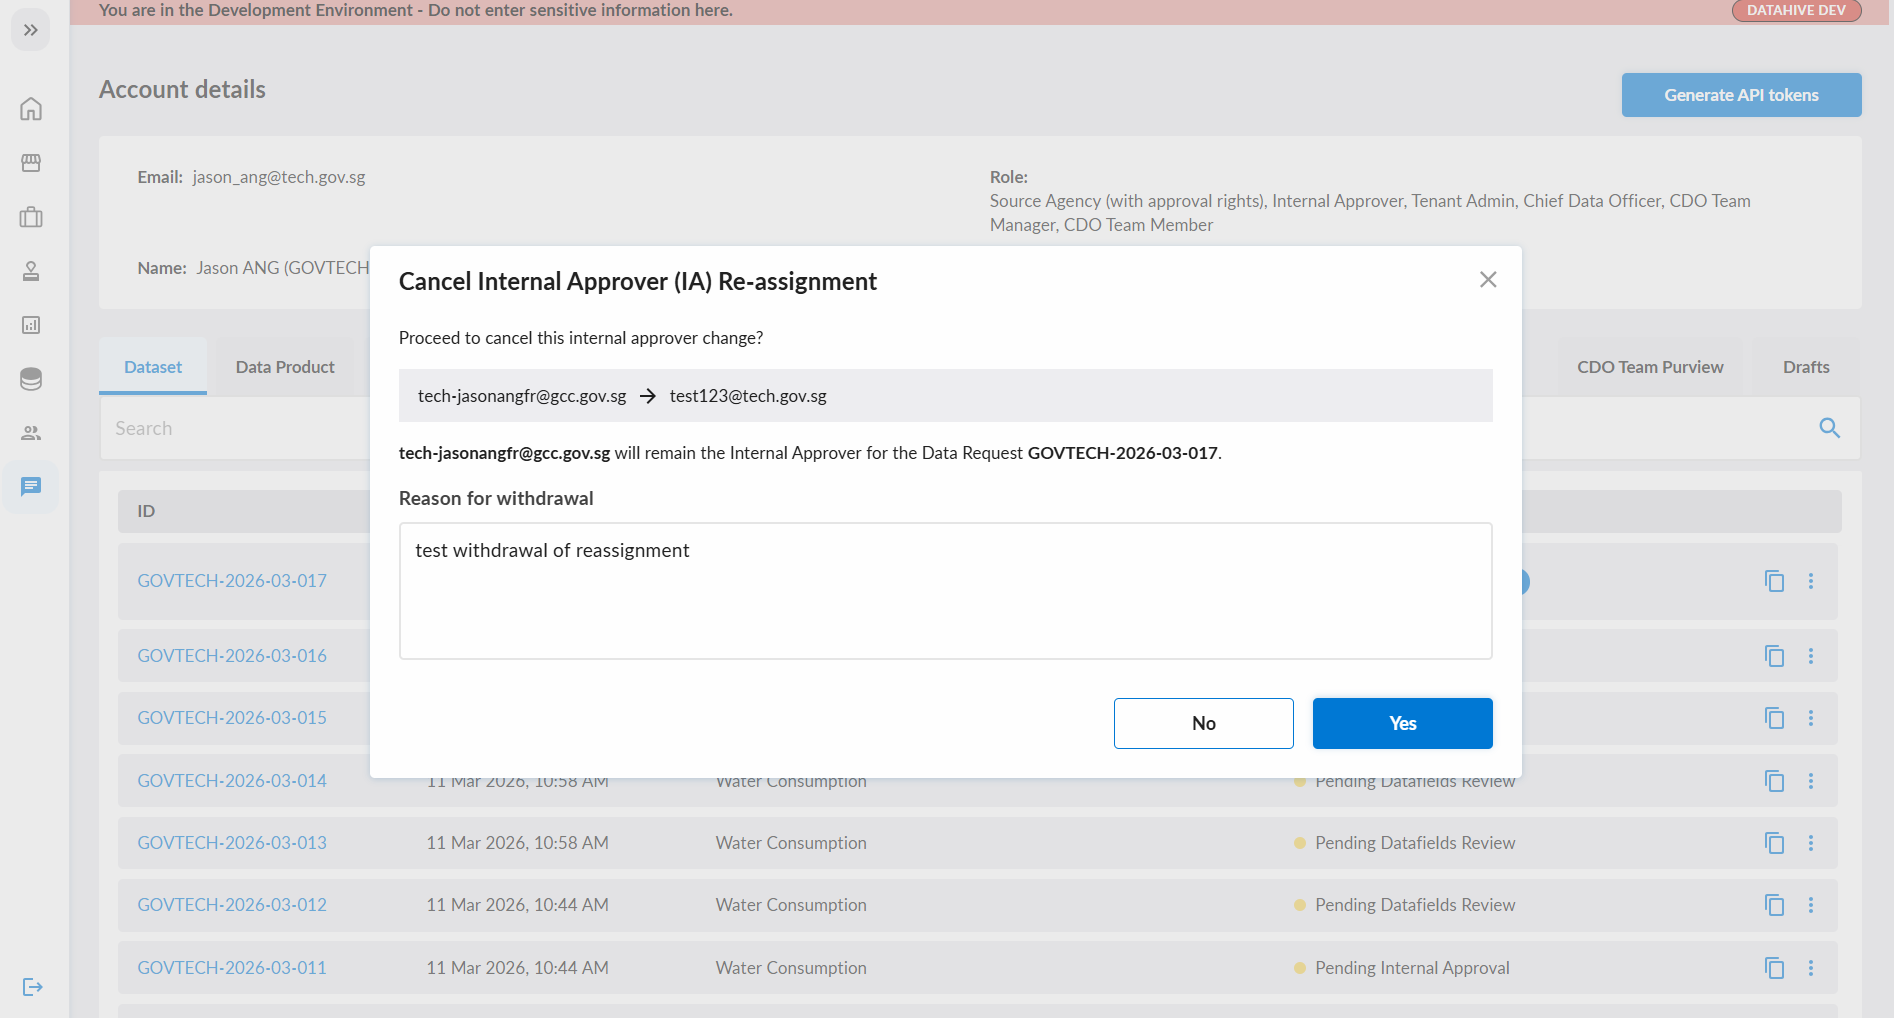Open more options for GOVTECH-2026-03-017 row
1894x1018 pixels.
(x=1810, y=581)
